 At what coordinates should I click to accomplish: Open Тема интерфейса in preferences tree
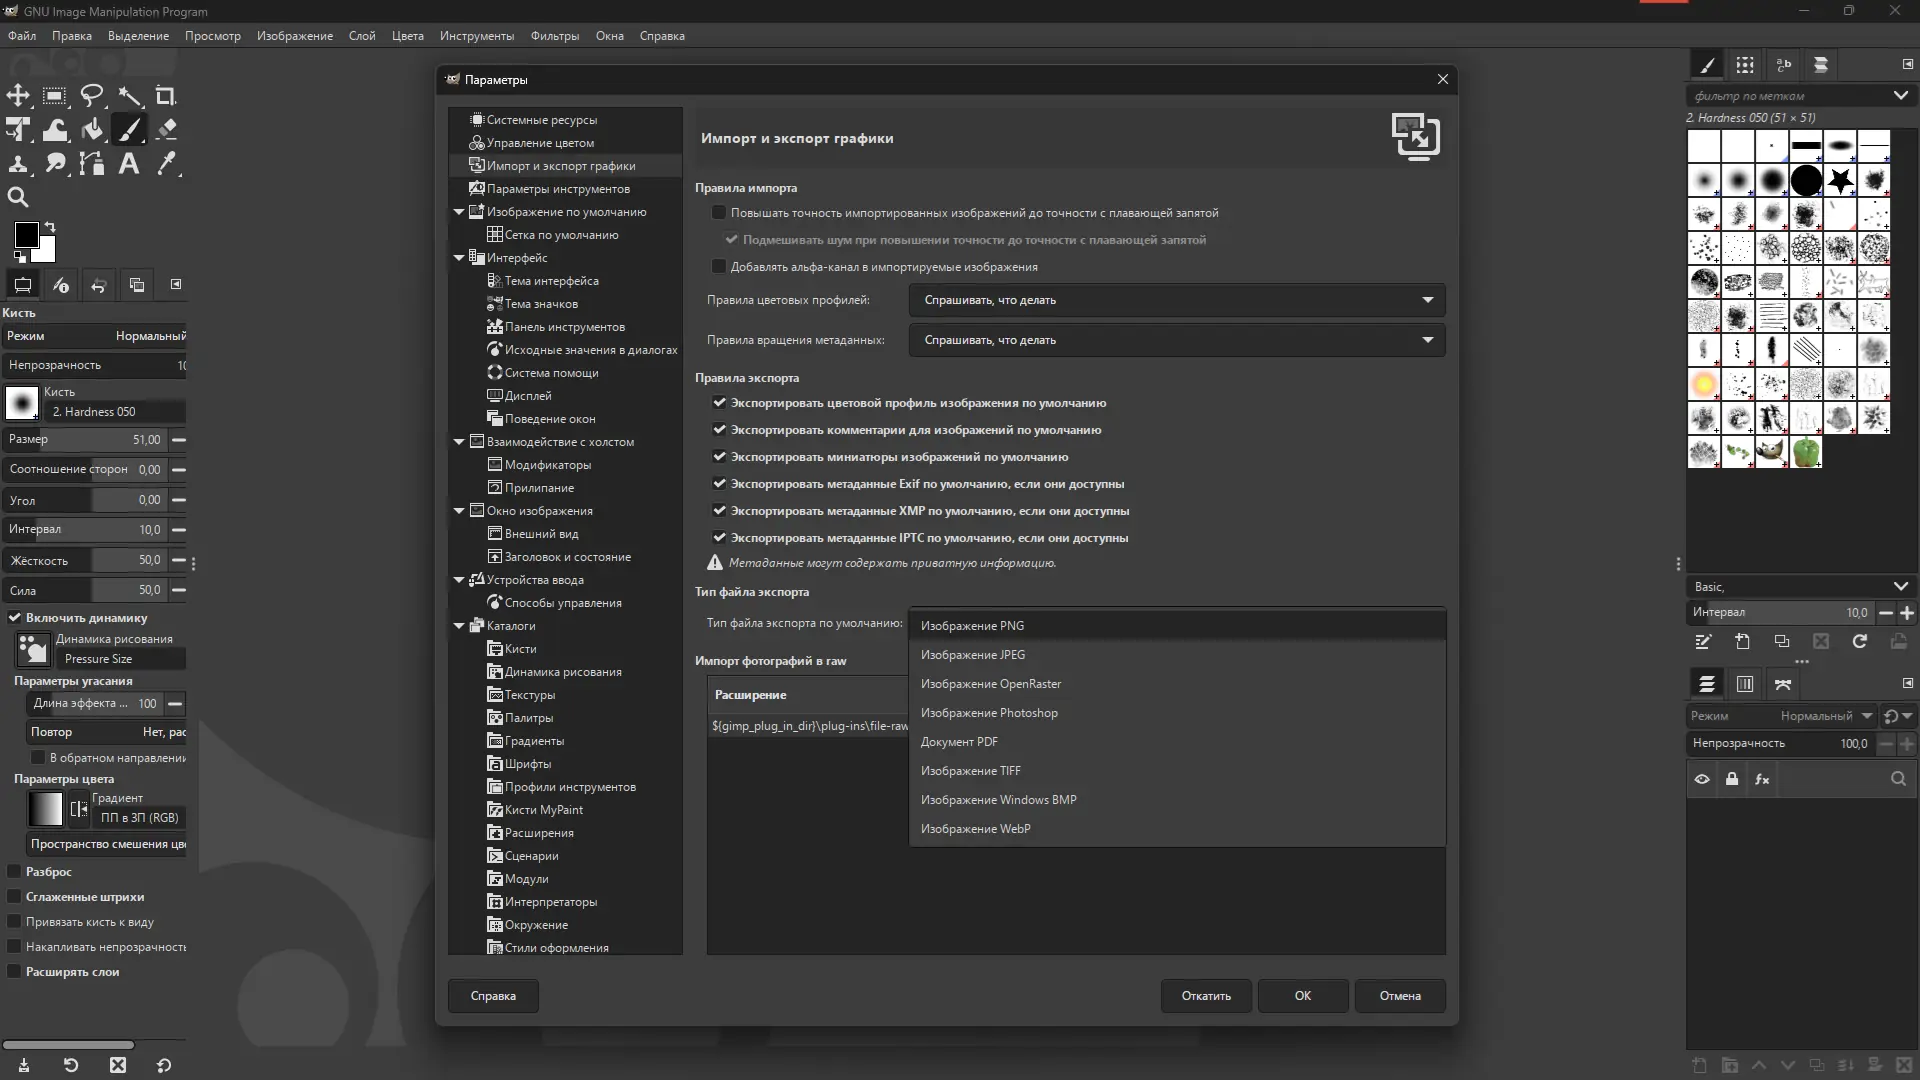pyautogui.click(x=551, y=281)
